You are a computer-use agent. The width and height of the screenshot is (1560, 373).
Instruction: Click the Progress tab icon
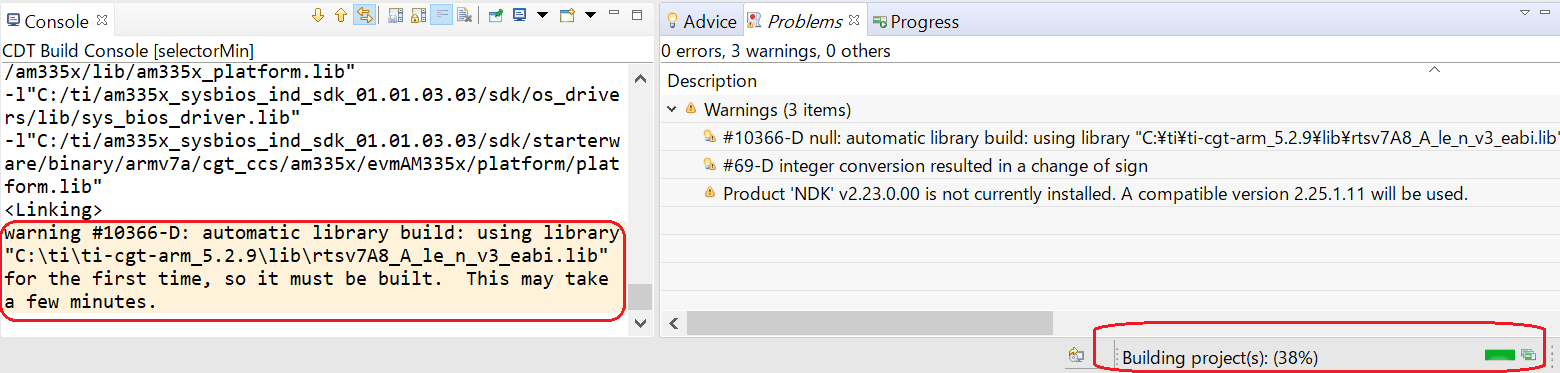point(880,22)
